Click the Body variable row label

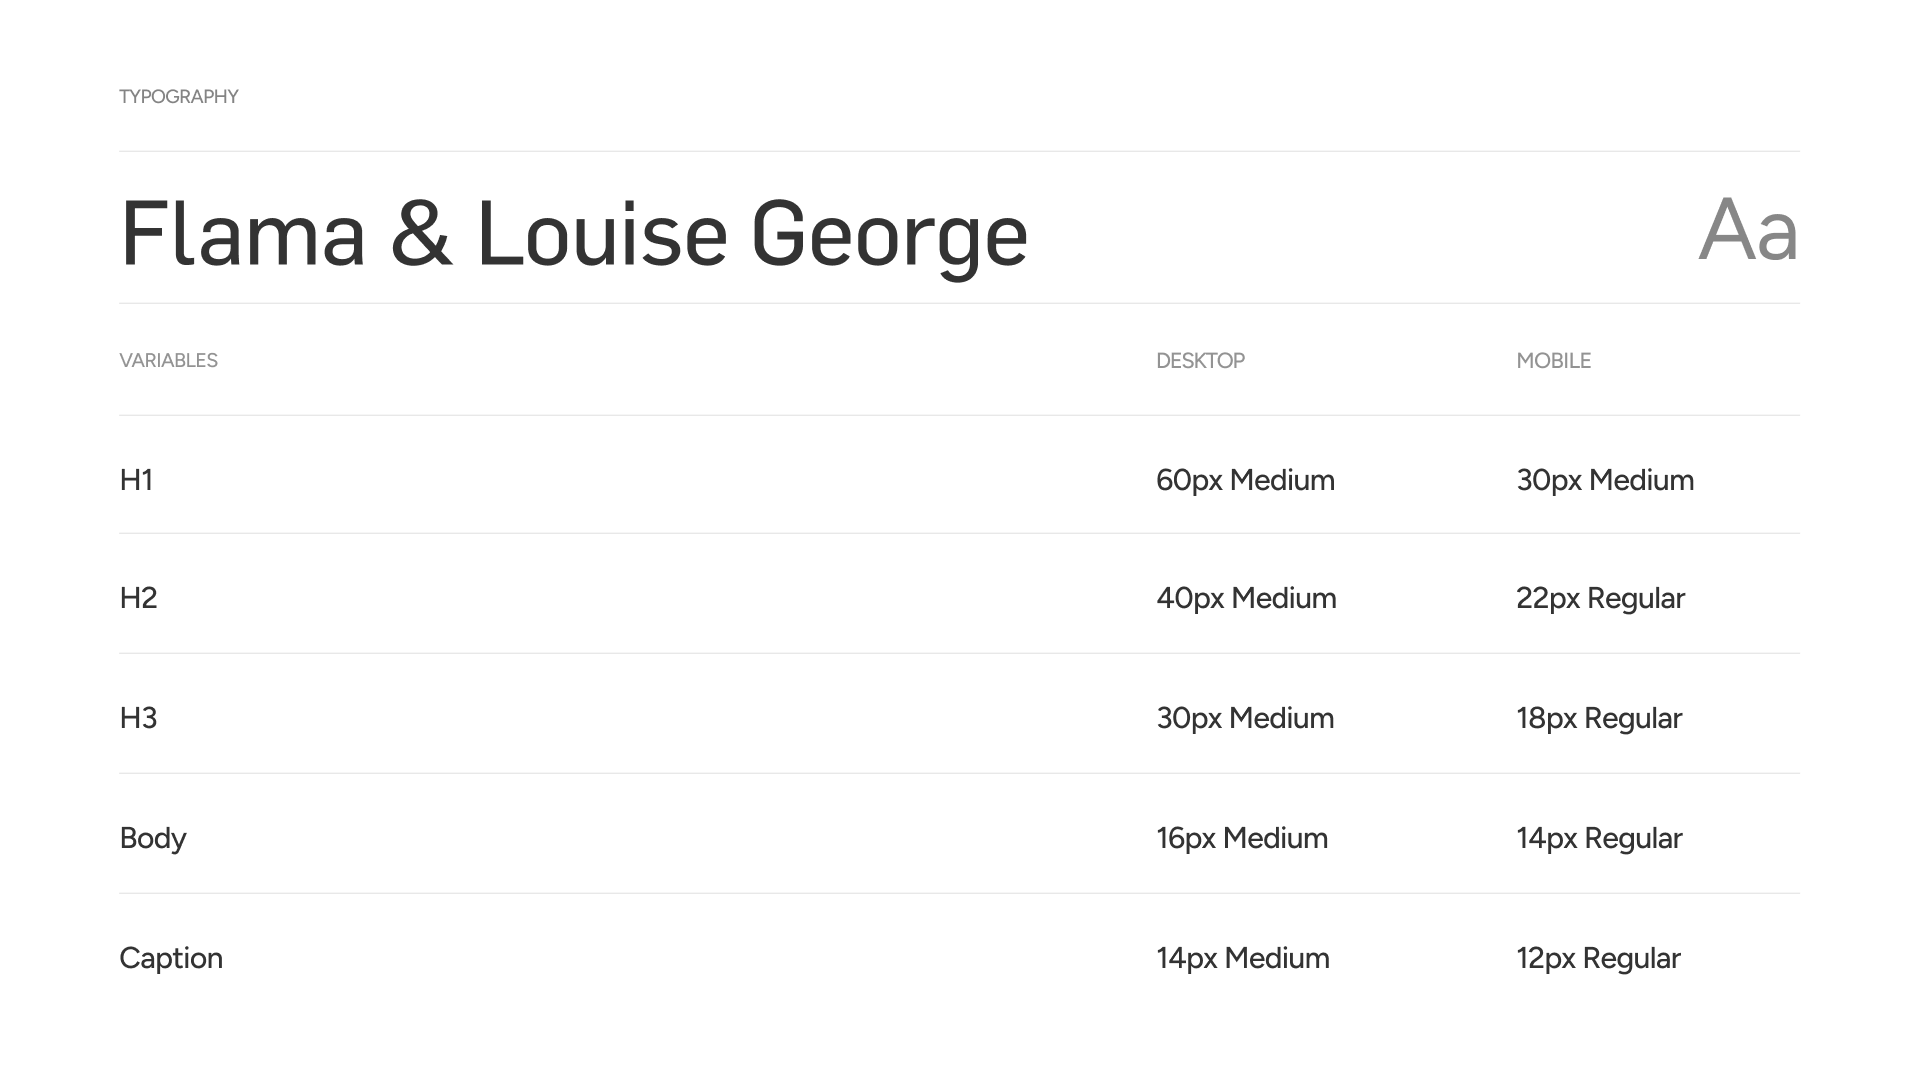153,838
